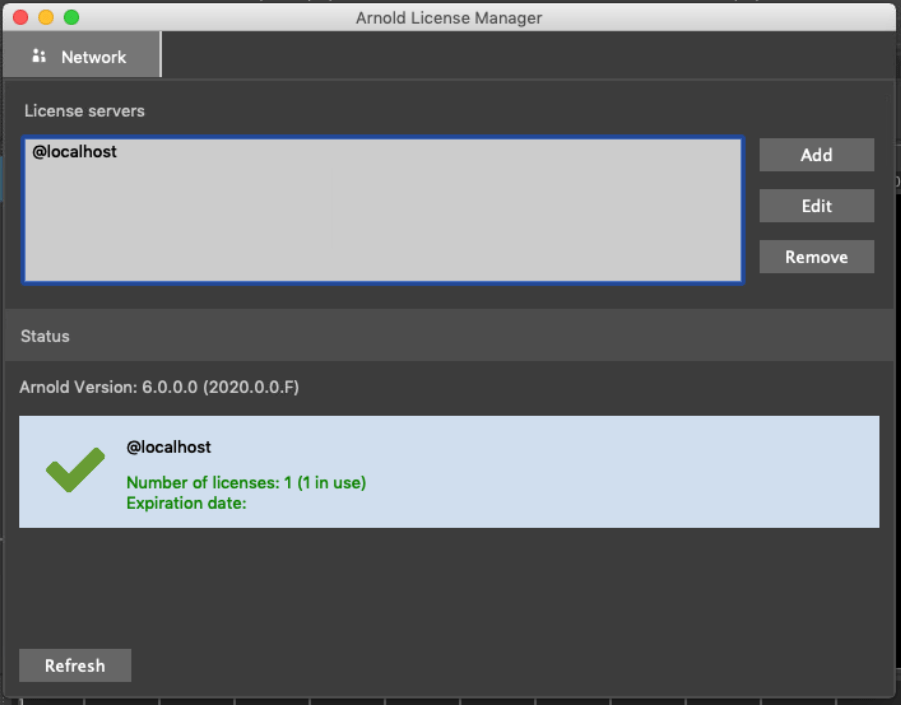Click the @localhost status entry title
Image resolution: width=901 pixels, height=705 pixels.
point(168,447)
